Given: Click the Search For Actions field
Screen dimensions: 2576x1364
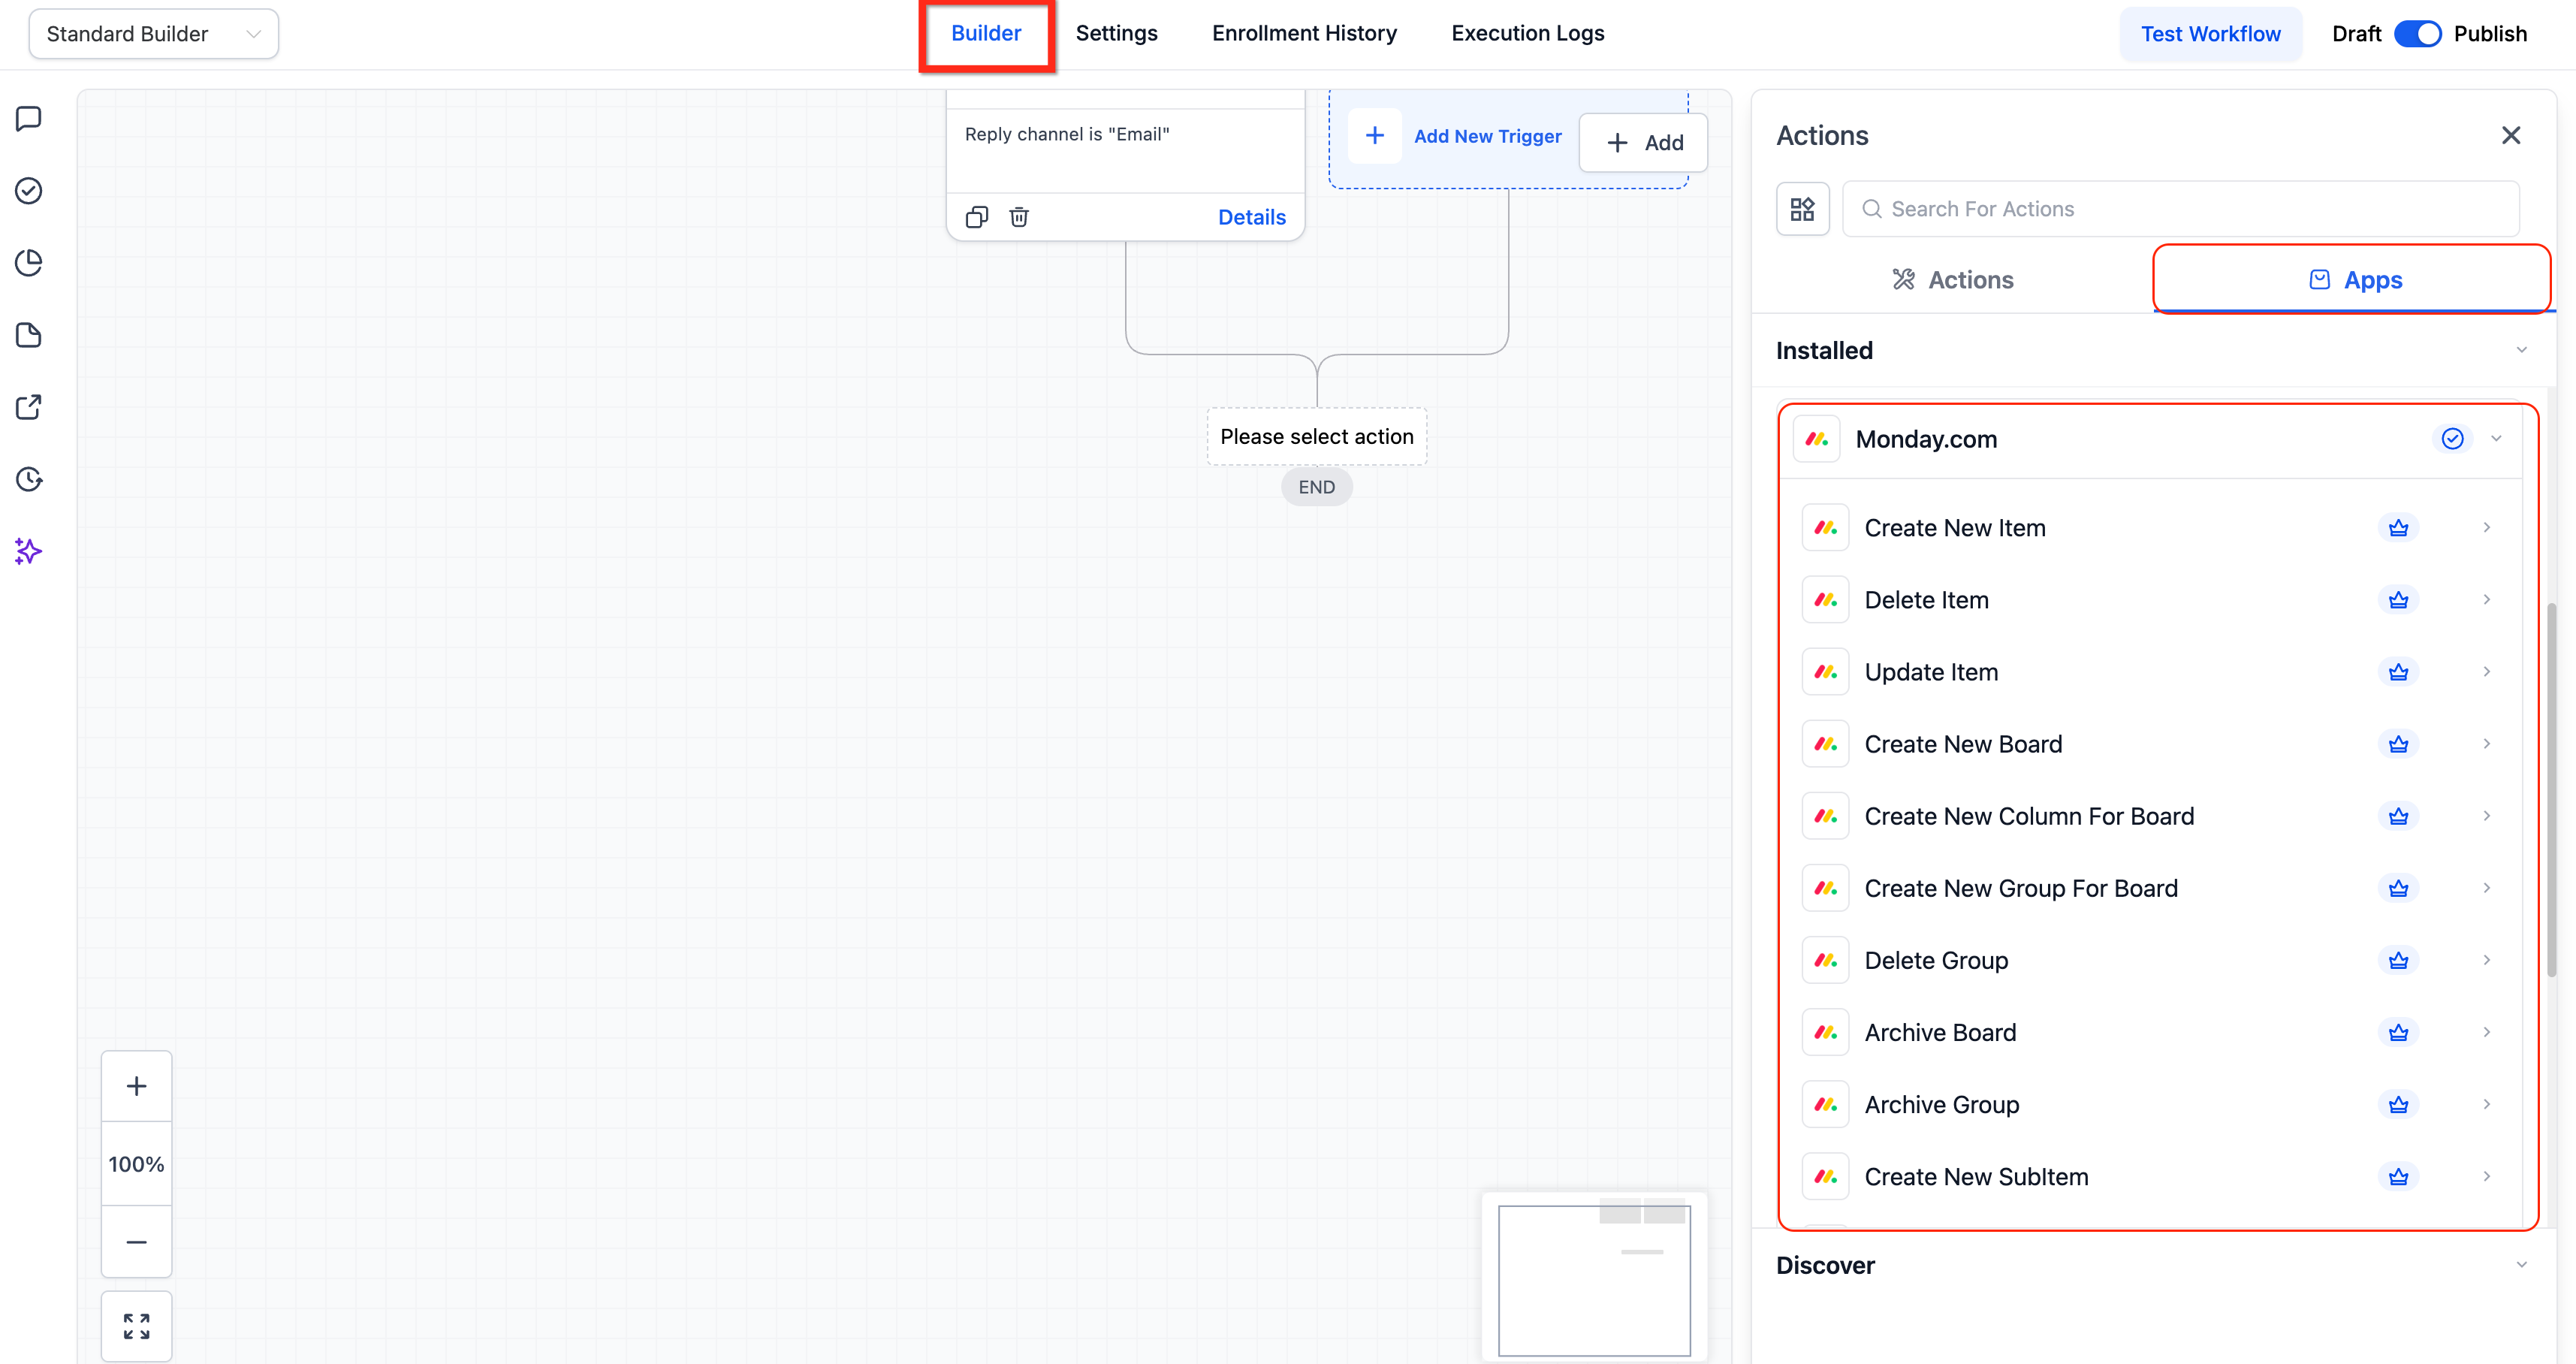Looking at the screenshot, I should click(x=2180, y=209).
